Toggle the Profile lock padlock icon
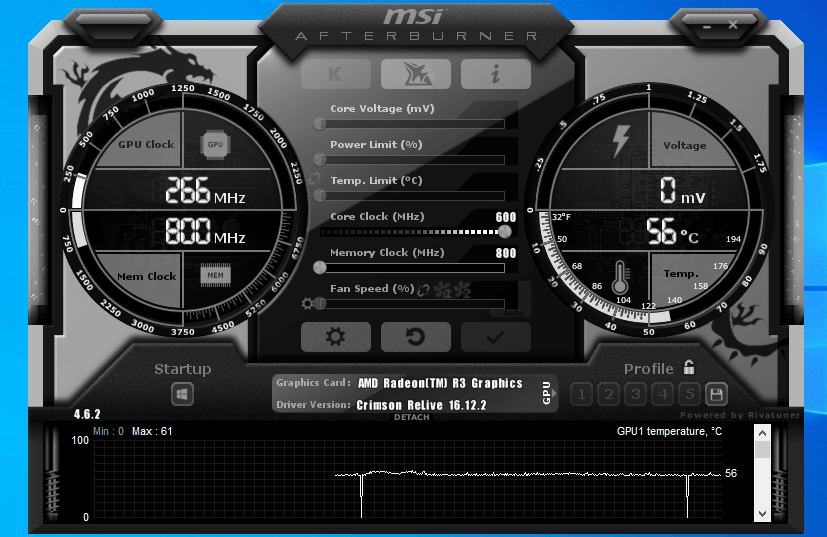 (x=689, y=367)
